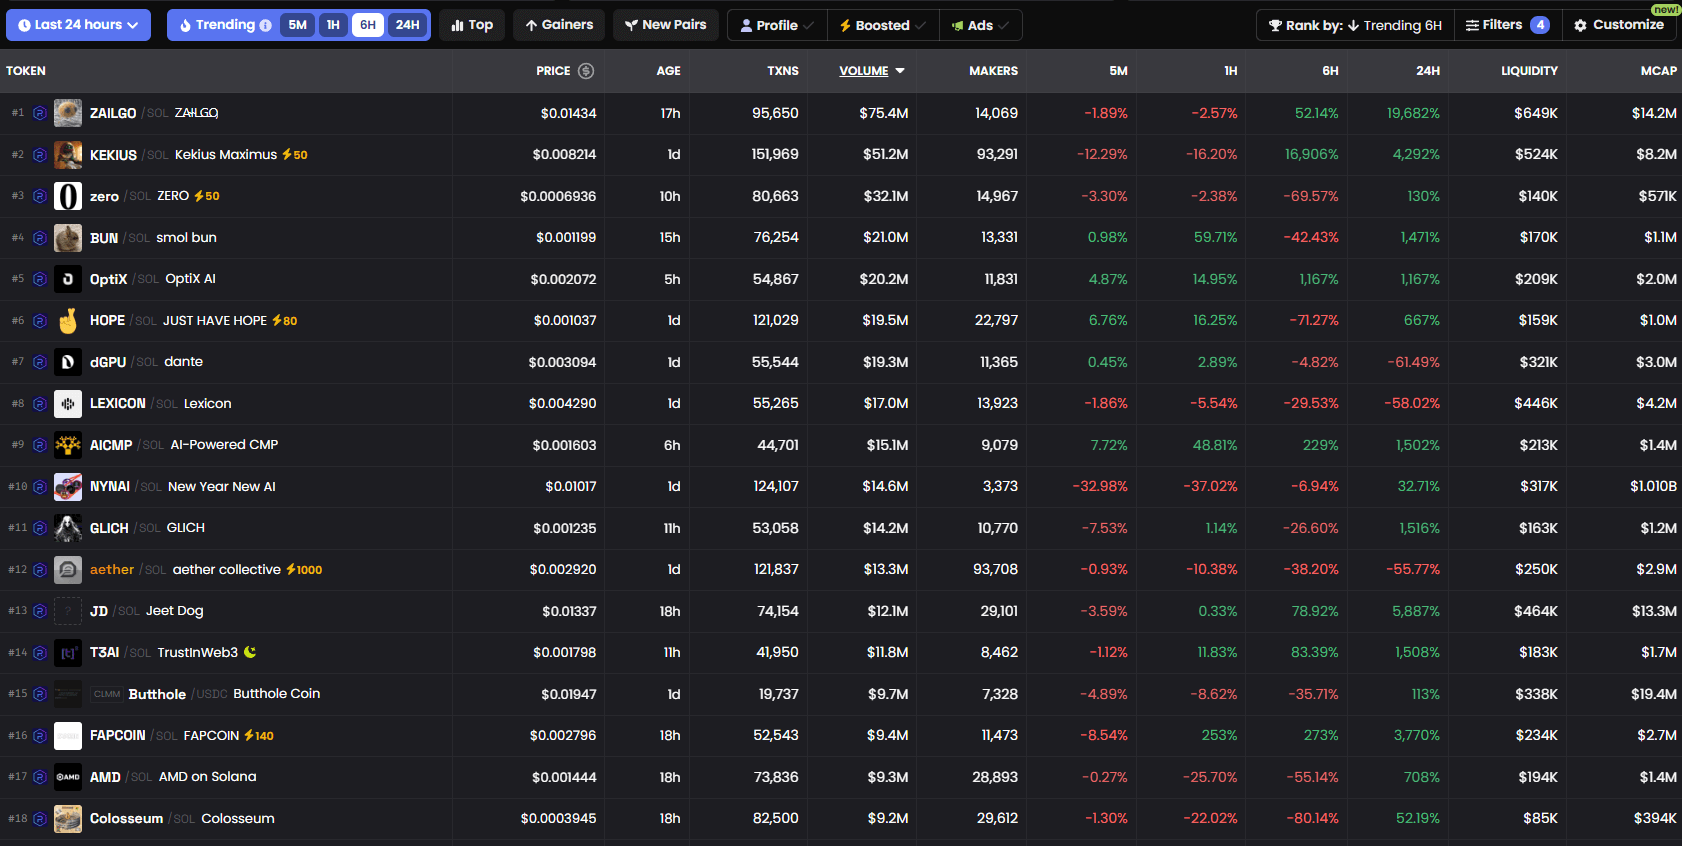
Task: Switch trending timeframe to 1H
Action: tap(333, 25)
